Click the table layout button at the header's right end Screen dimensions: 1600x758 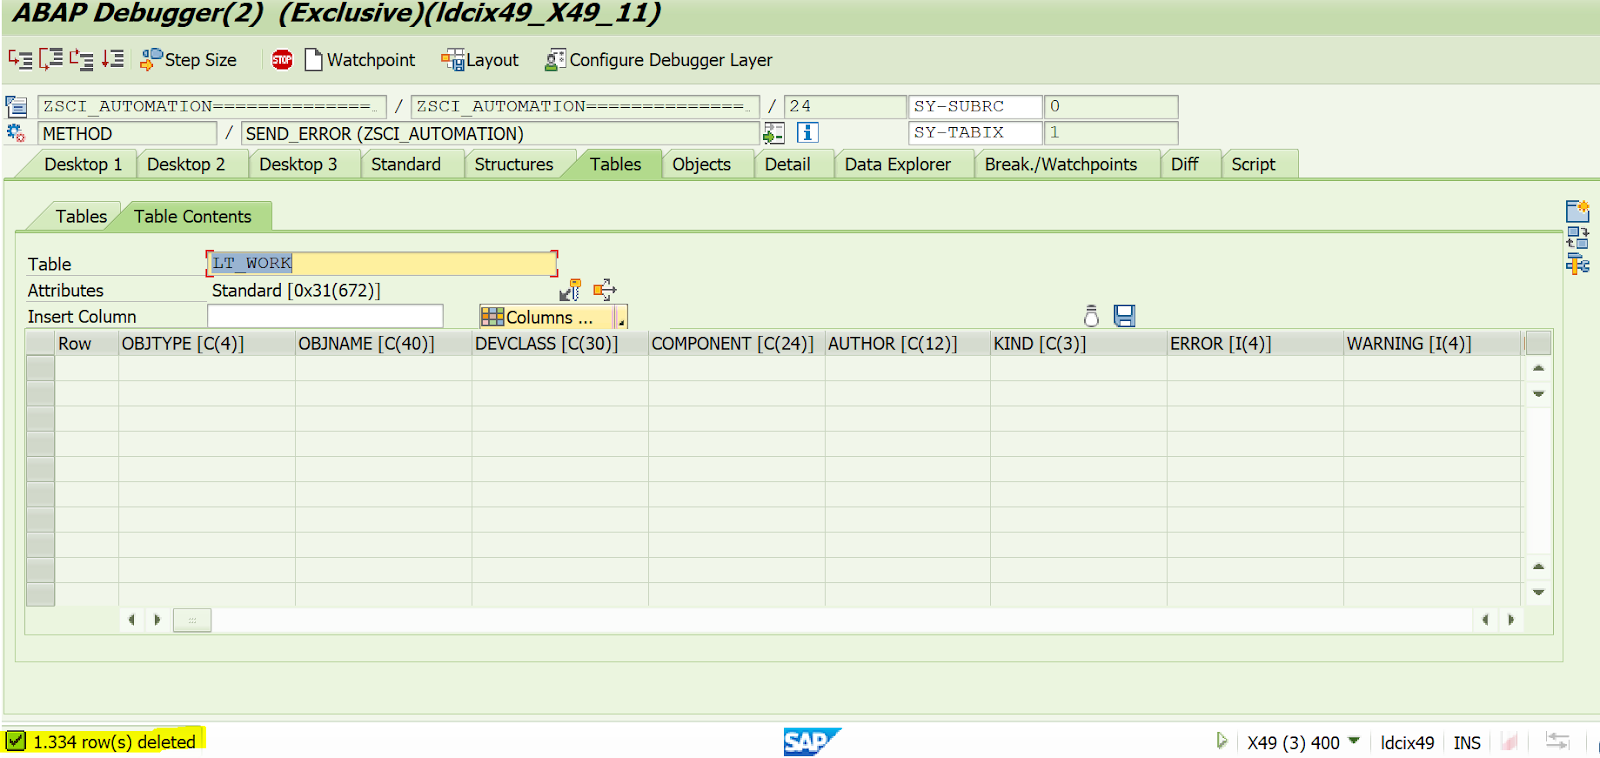(1538, 343)
